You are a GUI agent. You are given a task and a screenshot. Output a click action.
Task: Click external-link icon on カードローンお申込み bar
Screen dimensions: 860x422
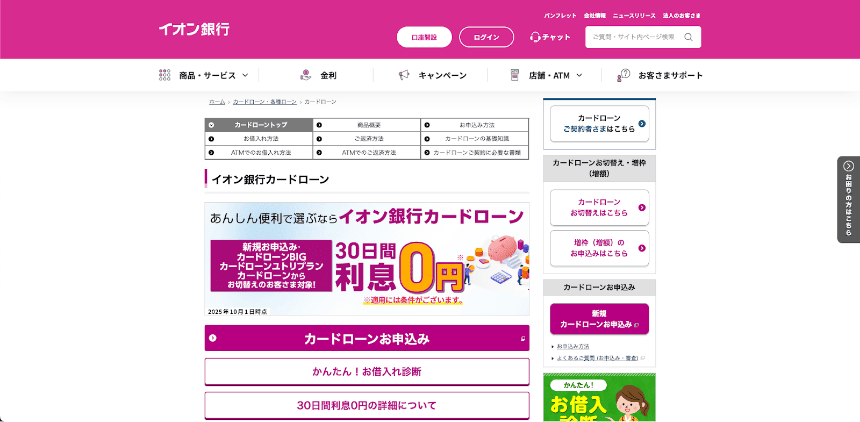[x=523, y=339]
